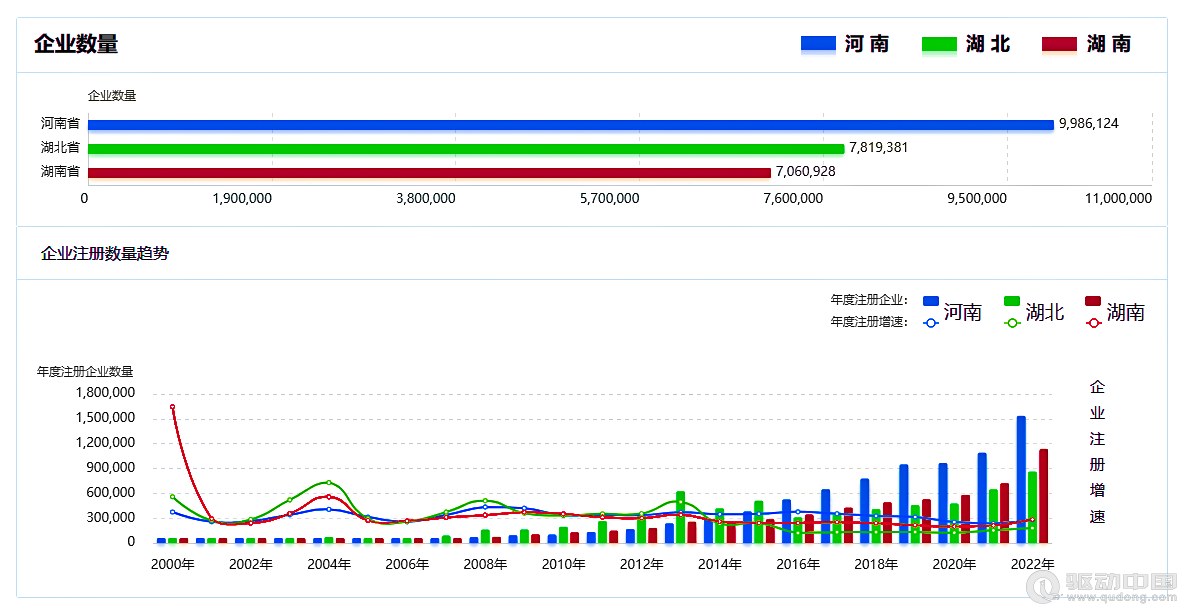This screenshot has height=615, width=1188.
Task: Toggle the 湖北 legend in the top header
Action: (966, 44)
